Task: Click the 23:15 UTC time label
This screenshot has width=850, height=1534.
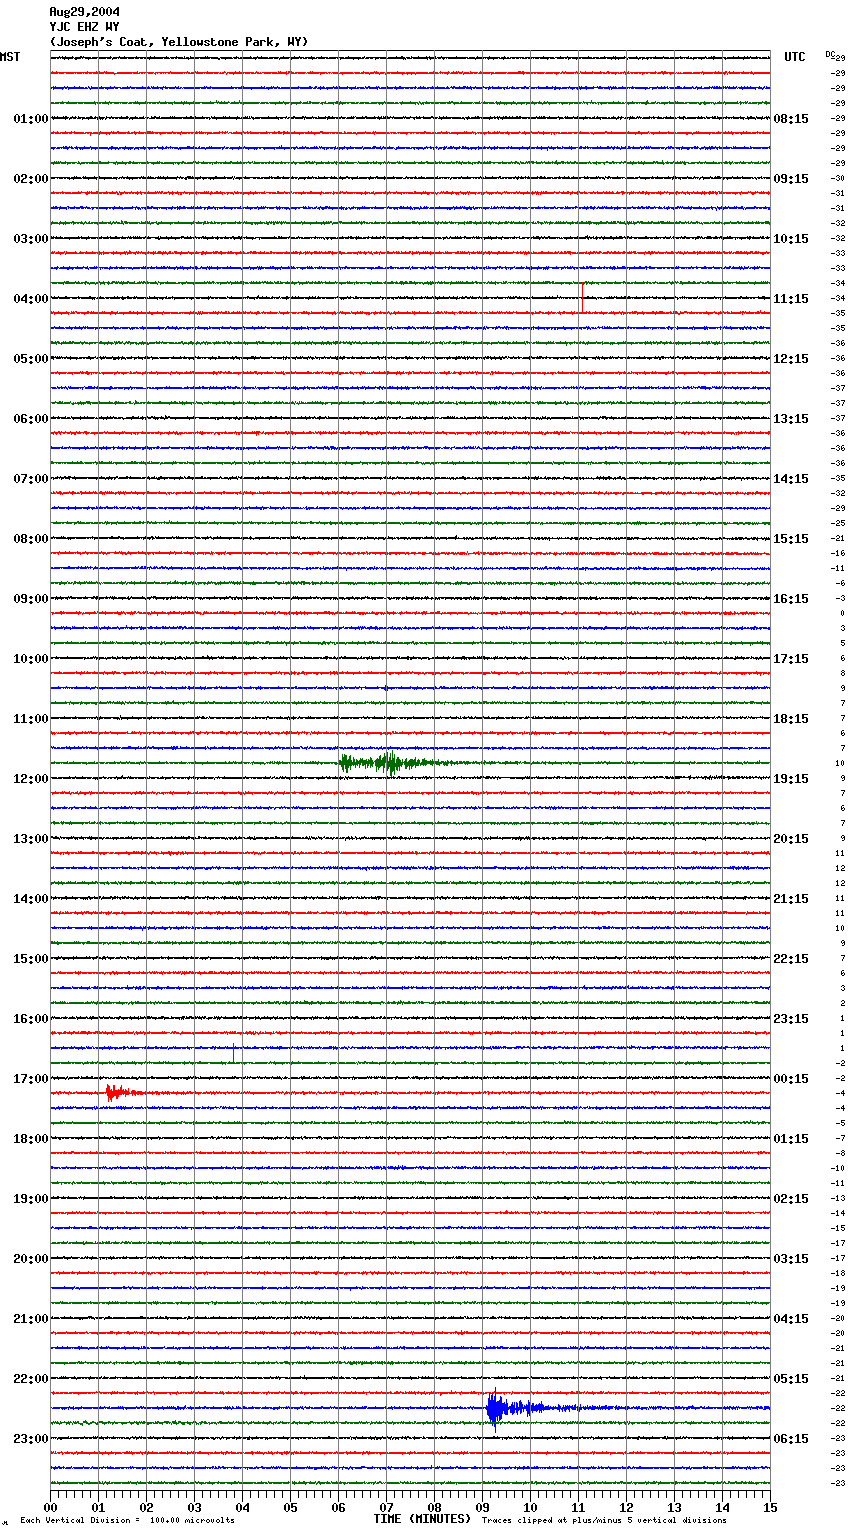Action: 791,1019
